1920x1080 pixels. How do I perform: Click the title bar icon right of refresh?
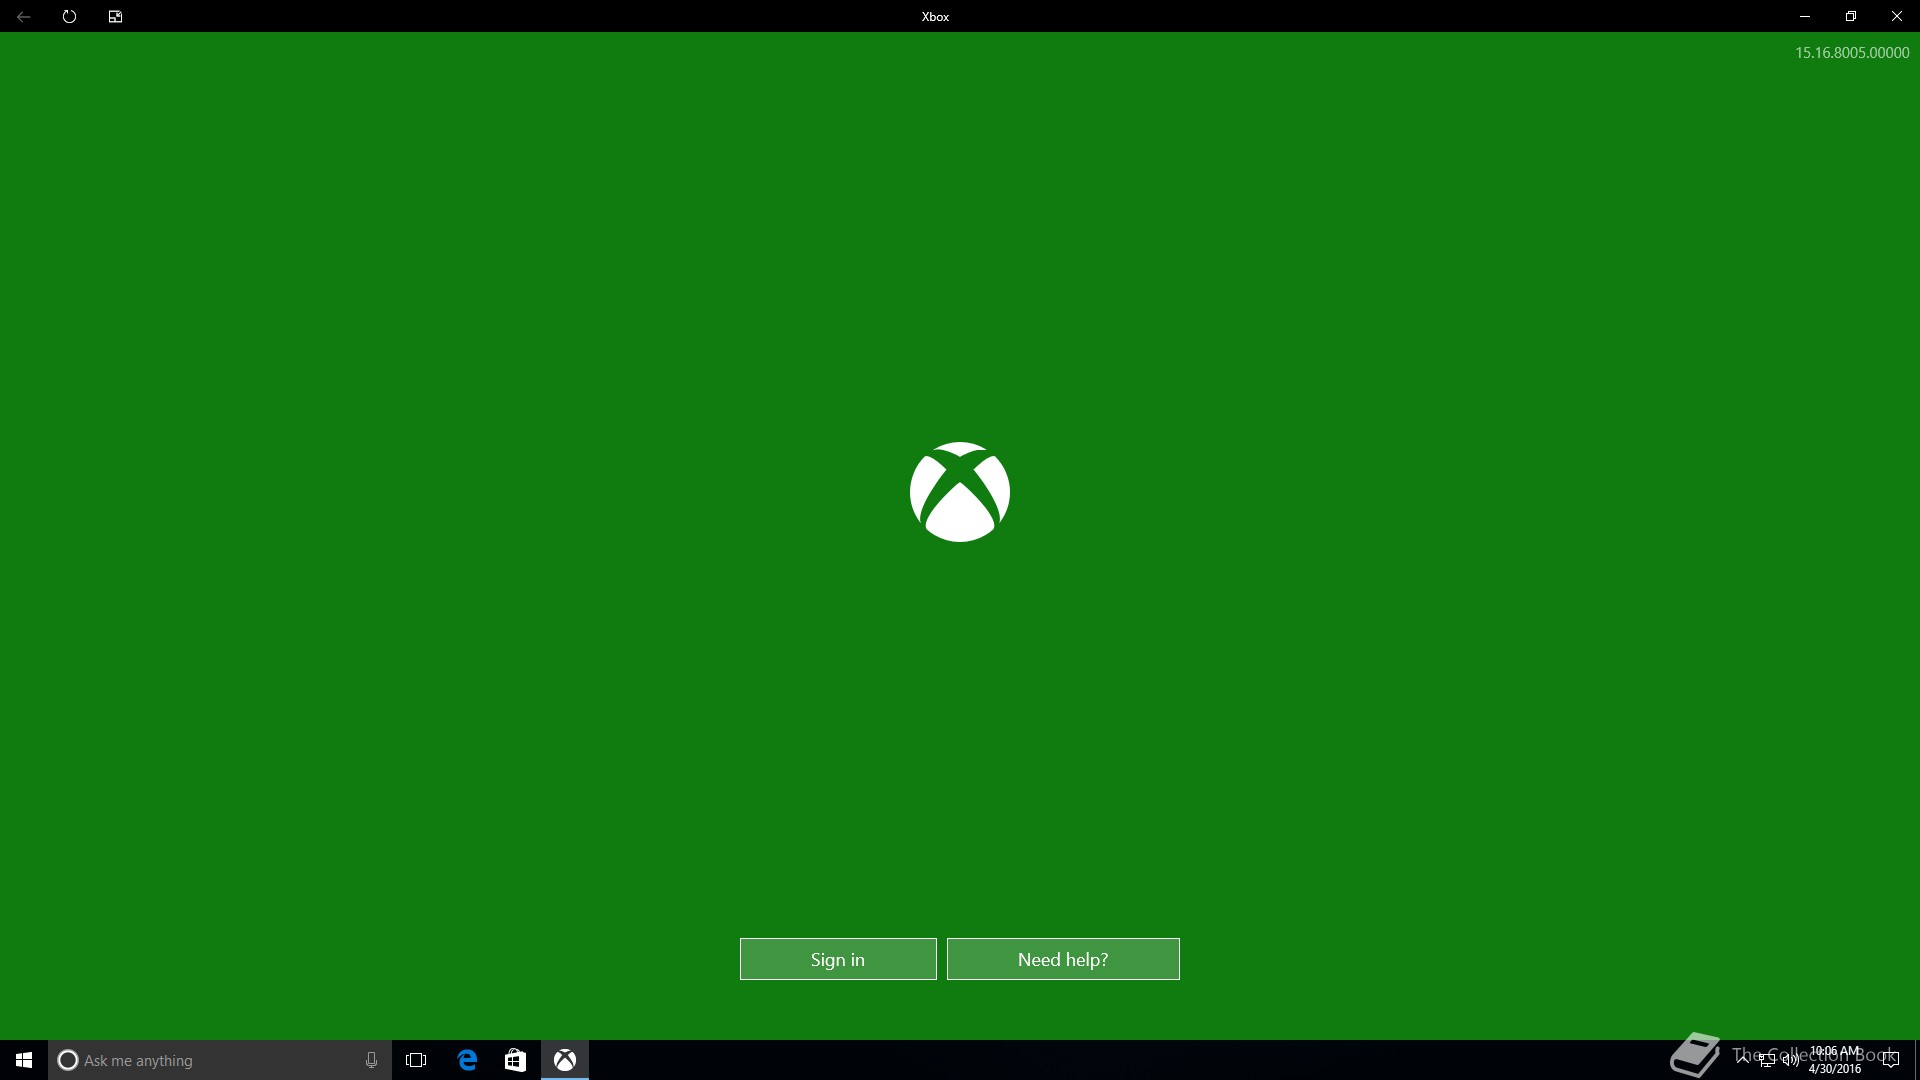click(x=115, y=16)
